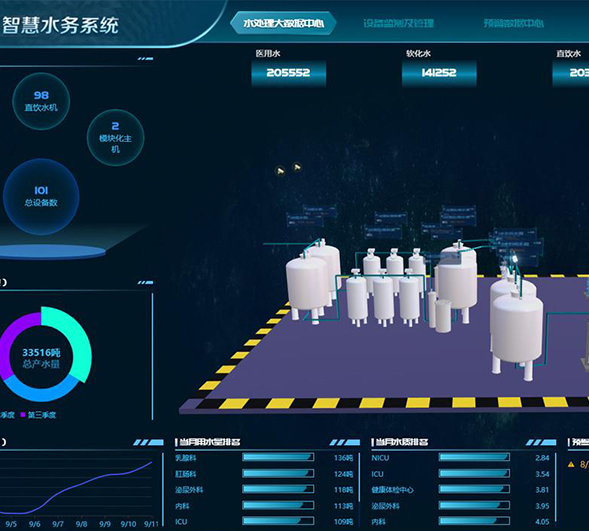This screenshot has width=589, height=531.
Task: Click the glowing light marker above the right tanks
Action: point(515,259)
